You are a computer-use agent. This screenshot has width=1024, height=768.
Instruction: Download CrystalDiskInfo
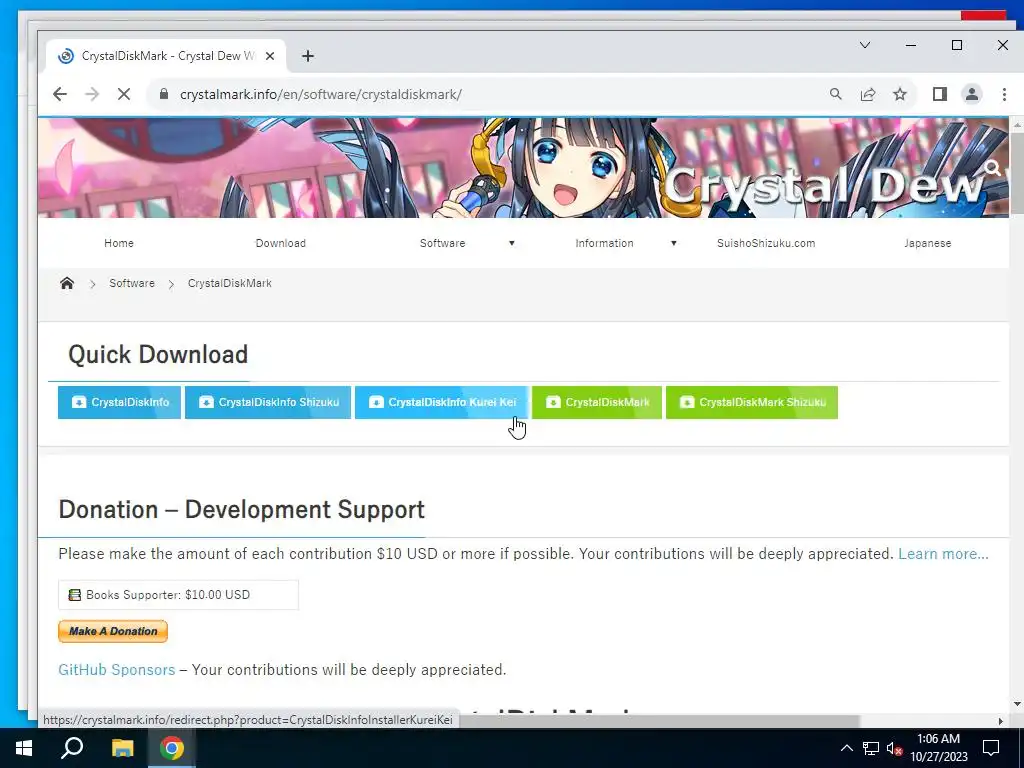[x=120, y=402]
